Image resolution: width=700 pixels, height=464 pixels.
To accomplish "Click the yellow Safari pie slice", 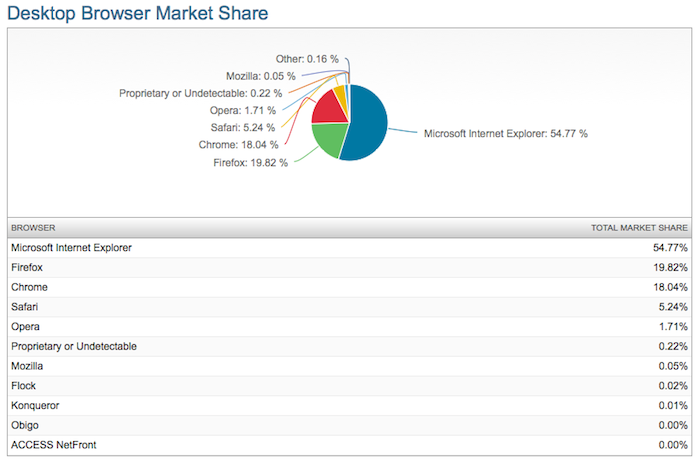I will [341, 96].
